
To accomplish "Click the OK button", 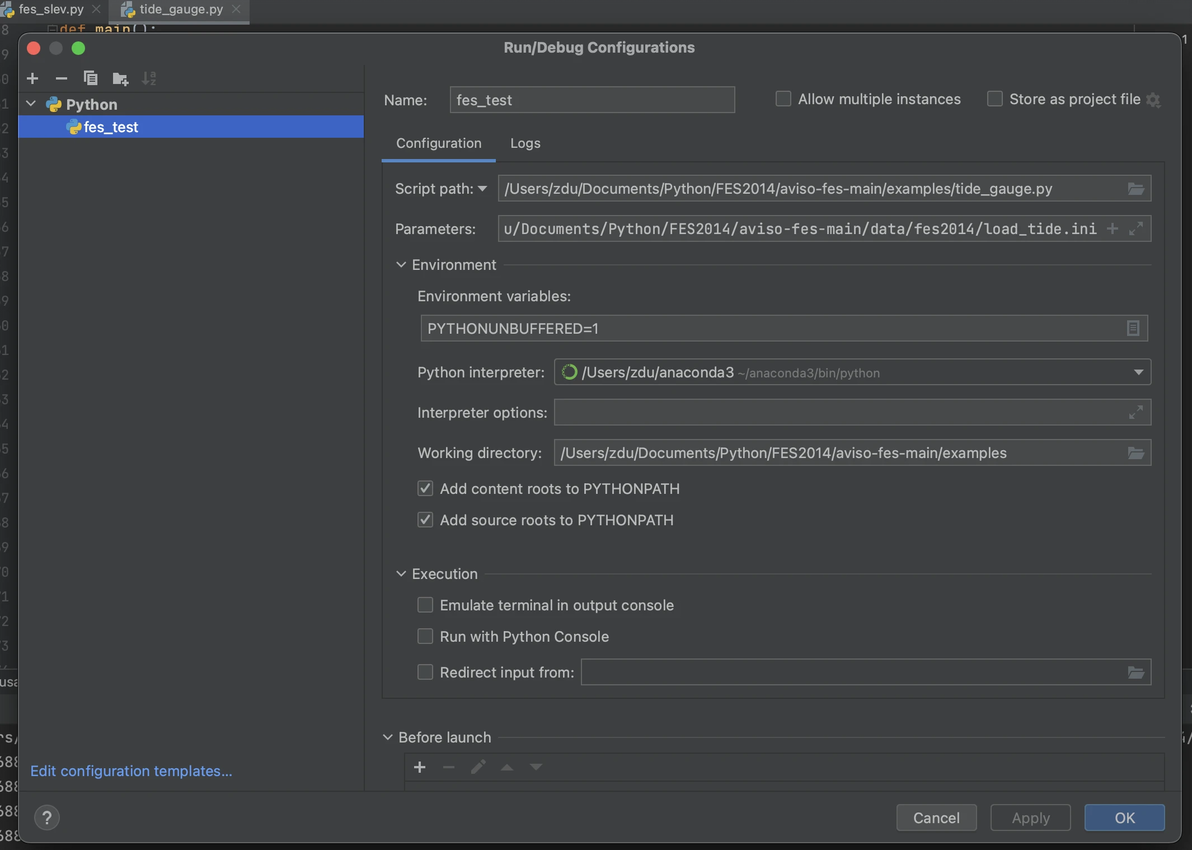I will [1124, 817].
